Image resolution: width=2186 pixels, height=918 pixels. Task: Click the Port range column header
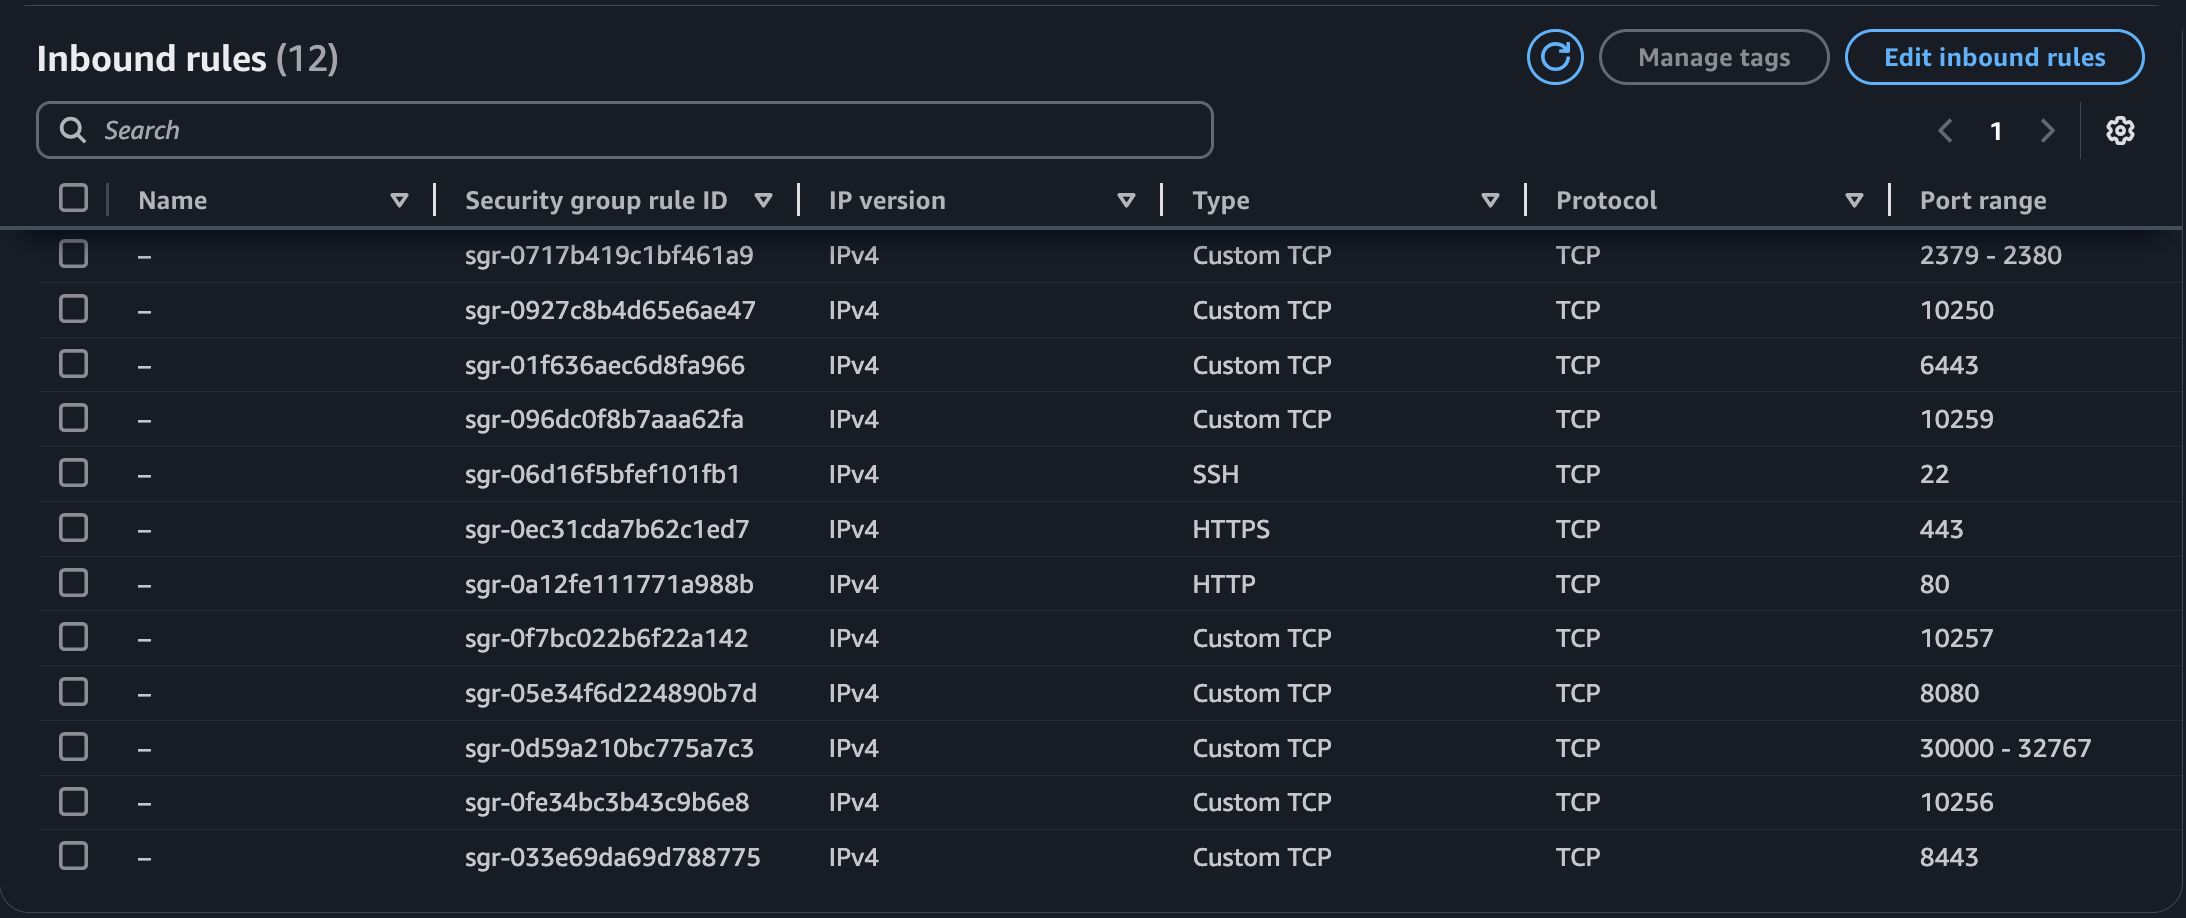tap(1983, 201)
